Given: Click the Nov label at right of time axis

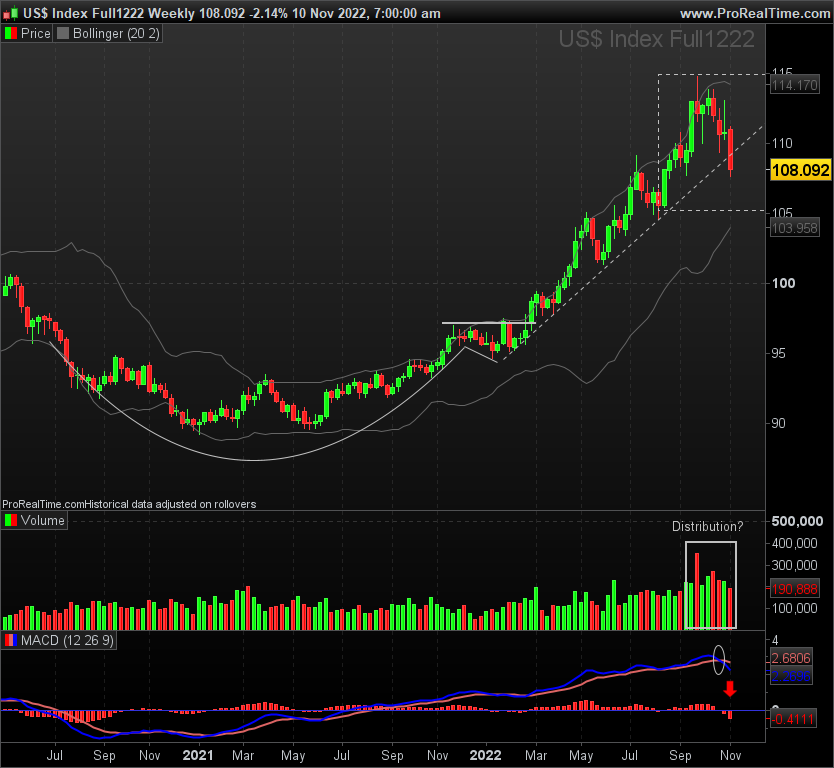Looking at the screenshot, I should pyautogui.click(x=730, y=755).
